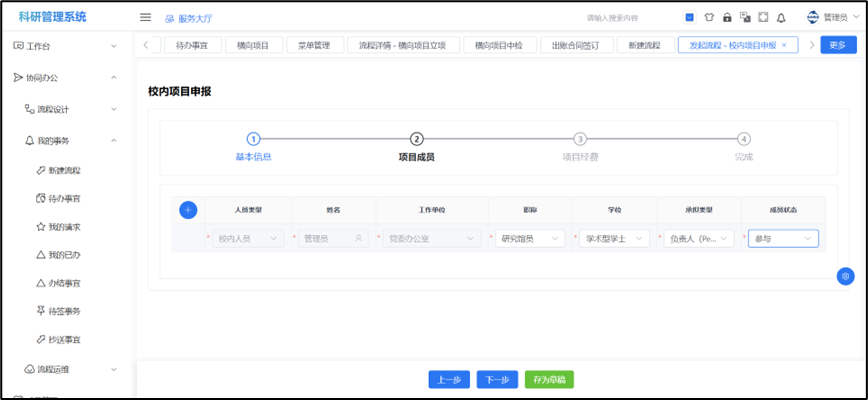Click the 下一步 button
Viewport: 868px width, 400px height.
(x=497, y=379)
